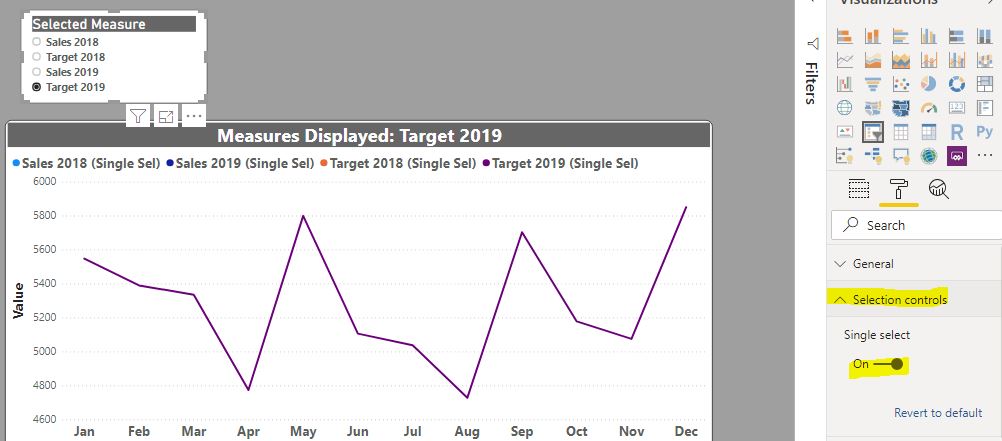Select the Donut chart visualization
The image size is (1002, 441).
point(957,84)
